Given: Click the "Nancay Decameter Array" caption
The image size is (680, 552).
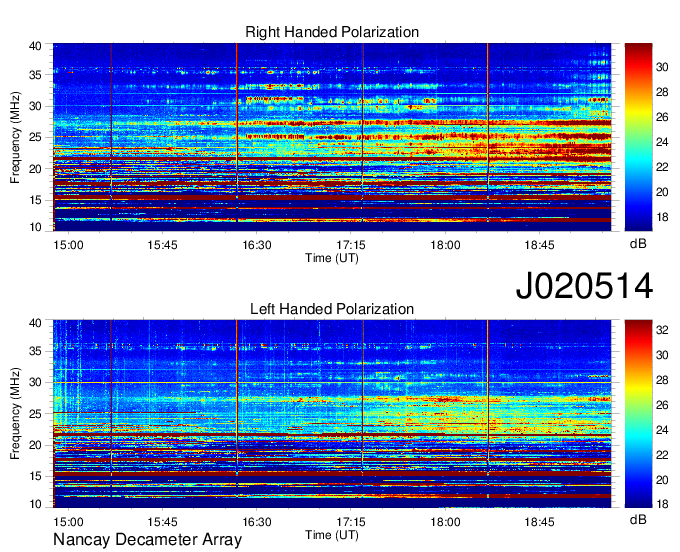Looking at the screenshot, I should 147,540.
